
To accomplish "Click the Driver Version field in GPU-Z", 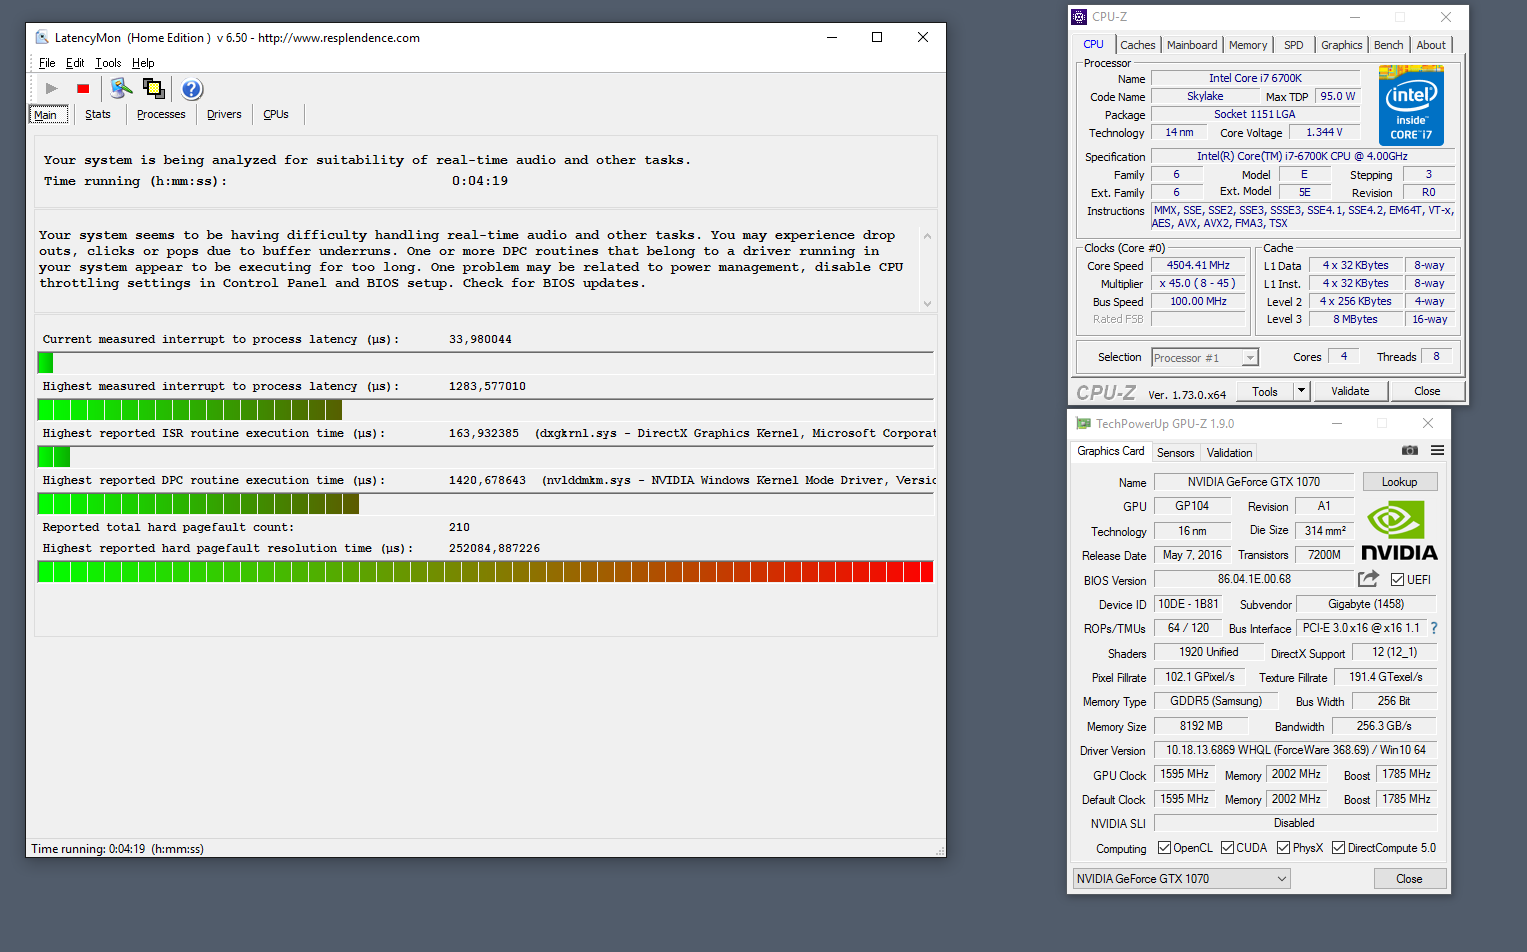I will tap(1295, 750).
